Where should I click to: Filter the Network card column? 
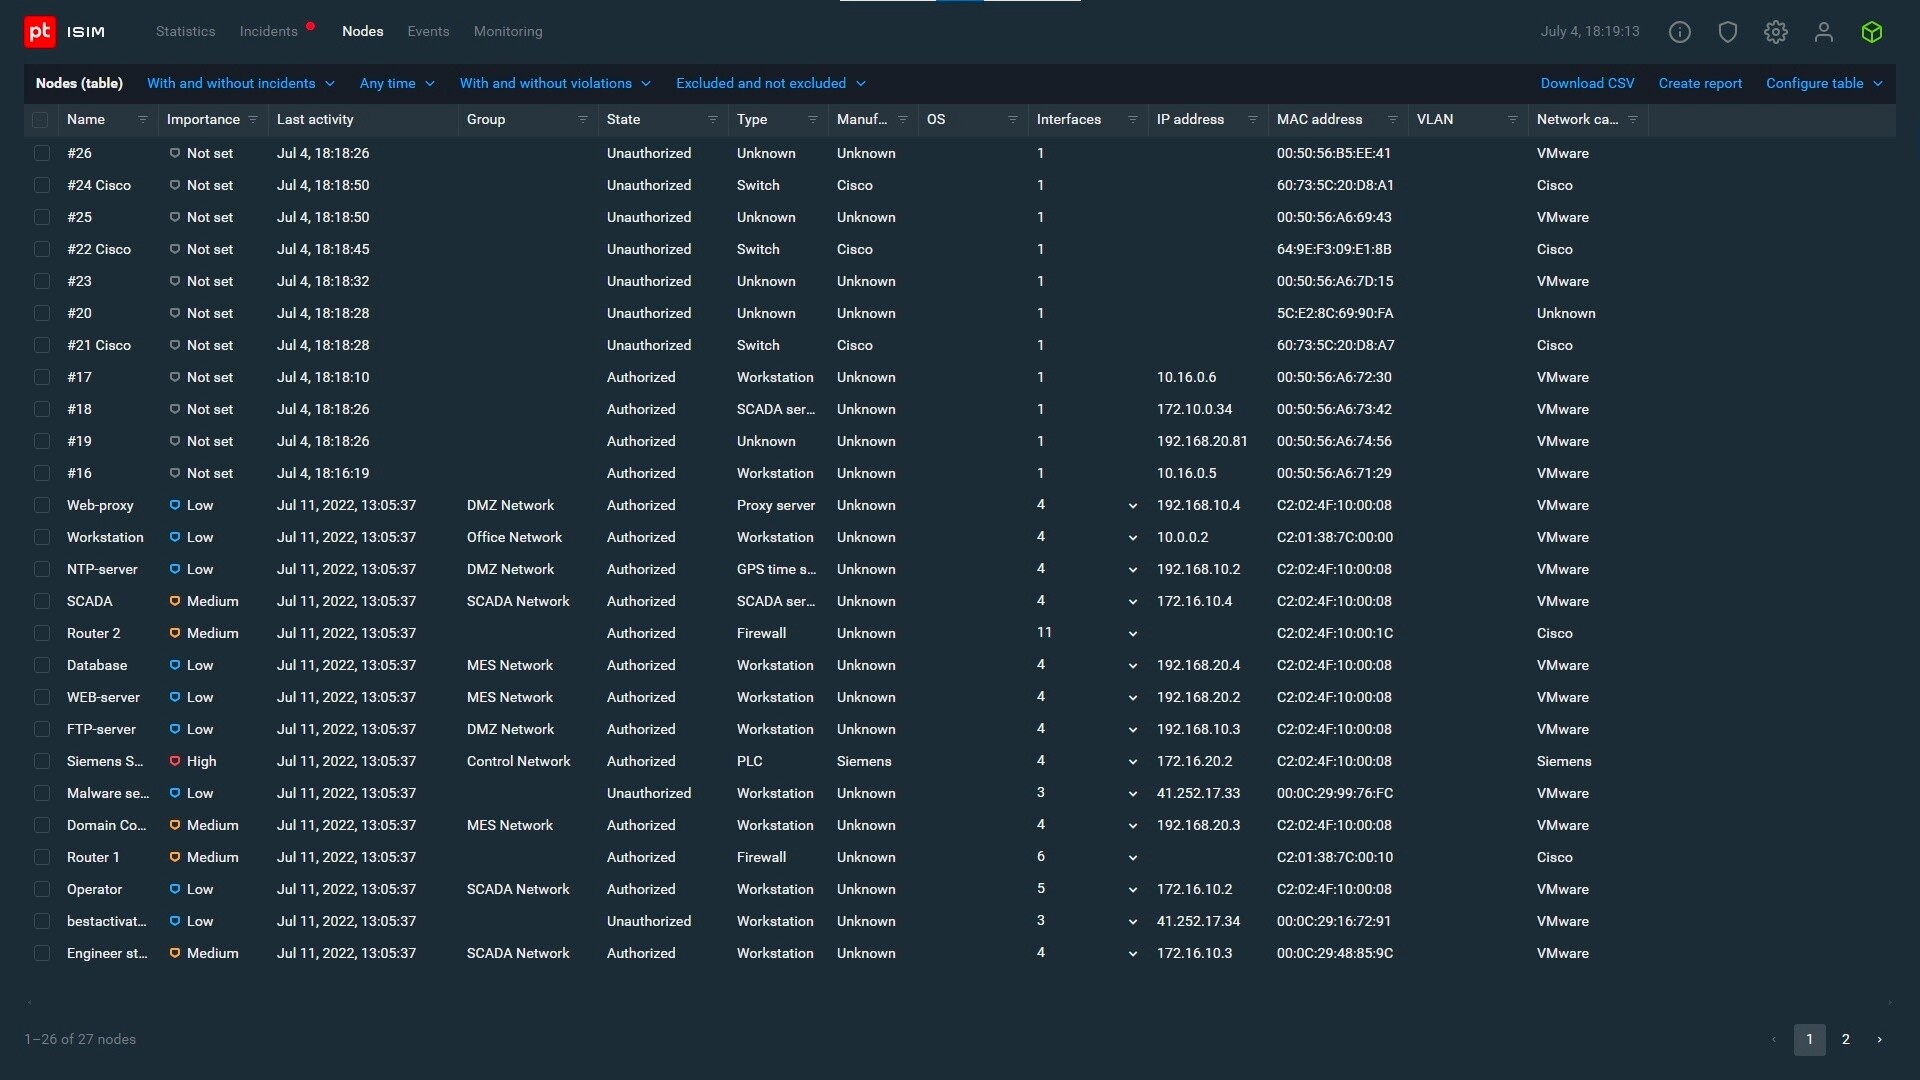click(x=1632, y=120)
